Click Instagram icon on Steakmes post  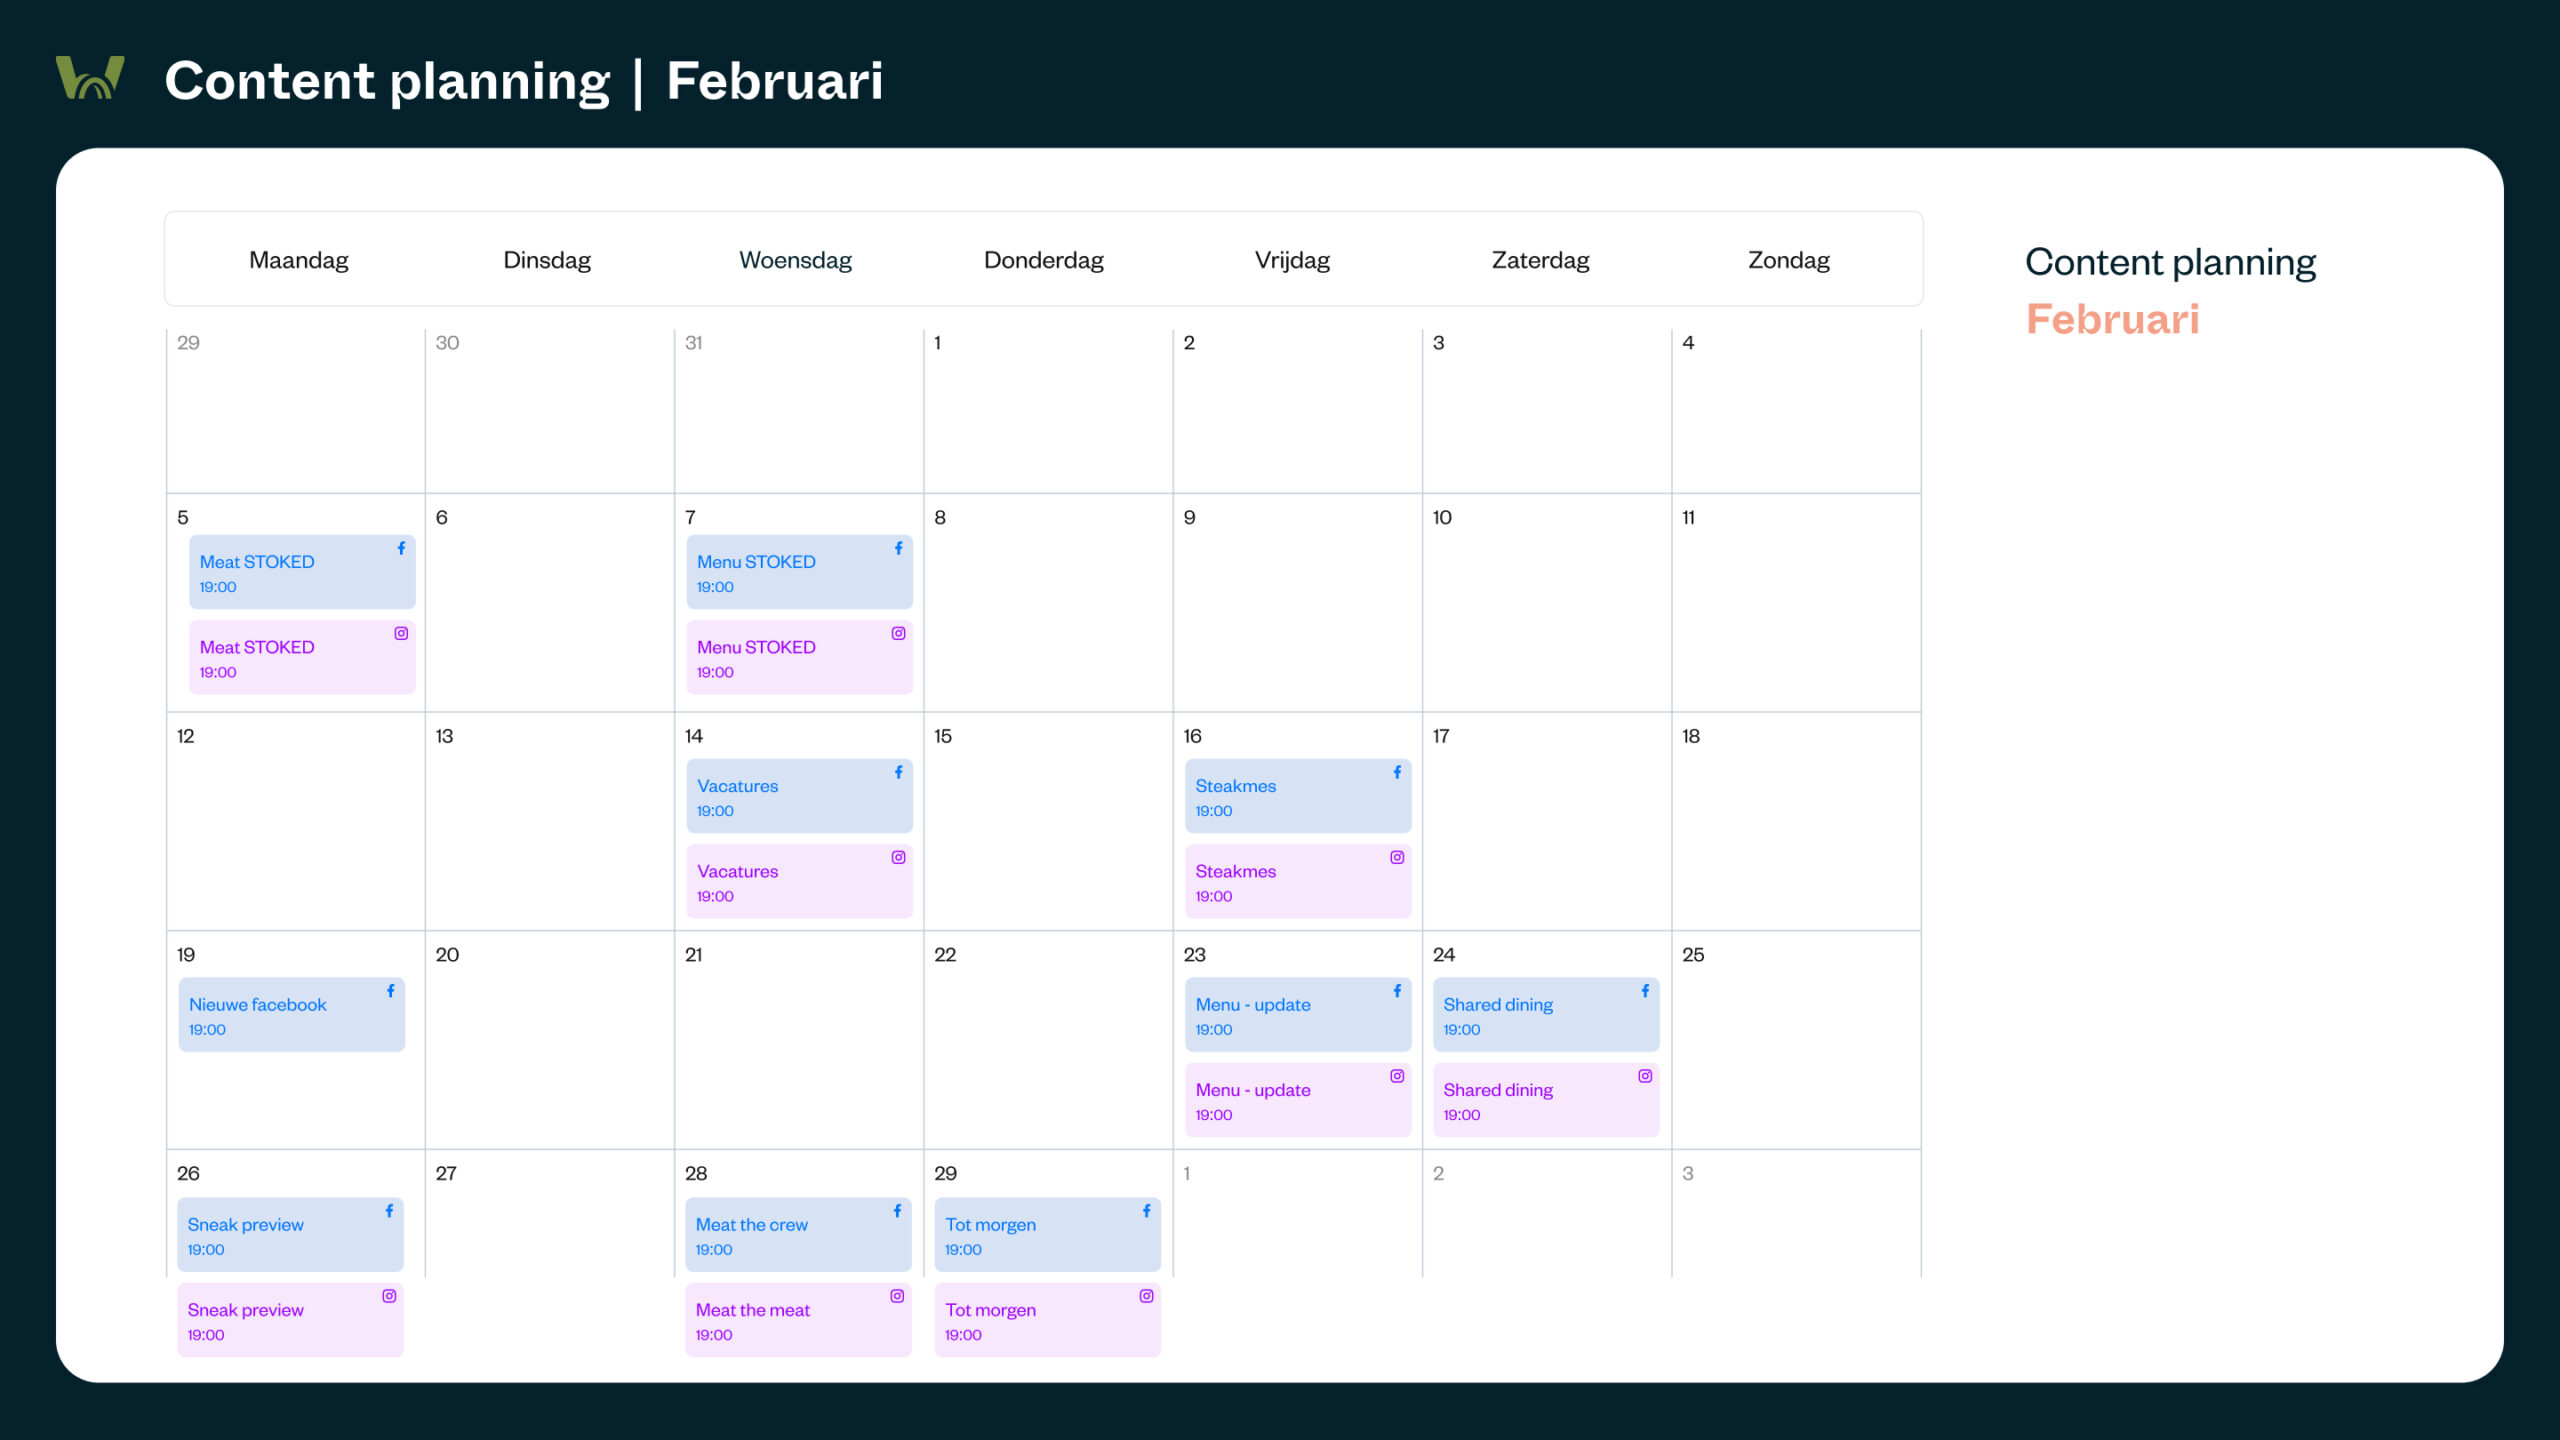pos(1397,857)
